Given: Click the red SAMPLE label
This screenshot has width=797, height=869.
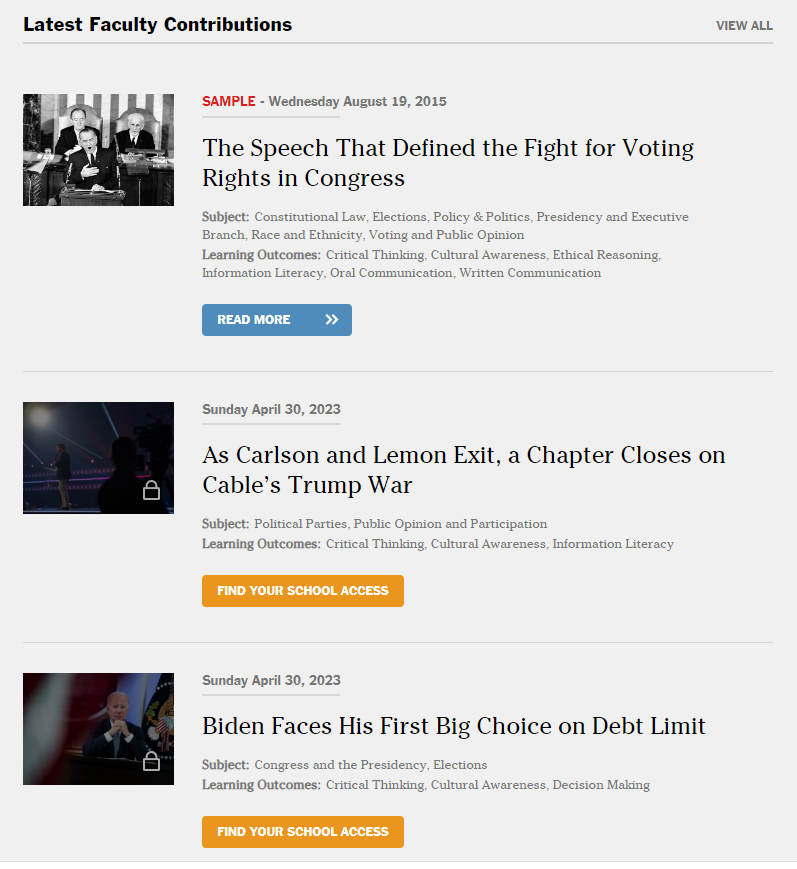Looking at the screenshot, I should point(228,101).
